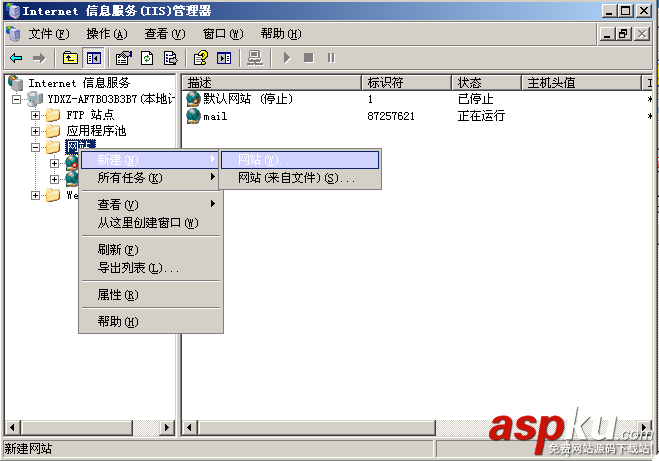The image size is (659, 461).
Task: Click the 网站 folder icon in tree
Action: (x=53, y=147)
